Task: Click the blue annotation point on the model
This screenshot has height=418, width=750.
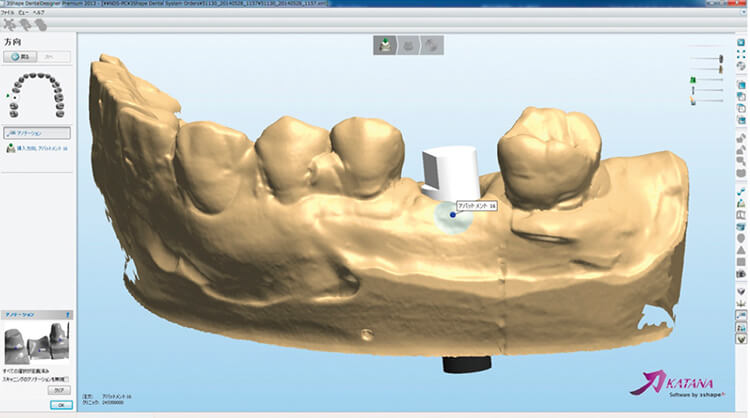Action: 453,215
